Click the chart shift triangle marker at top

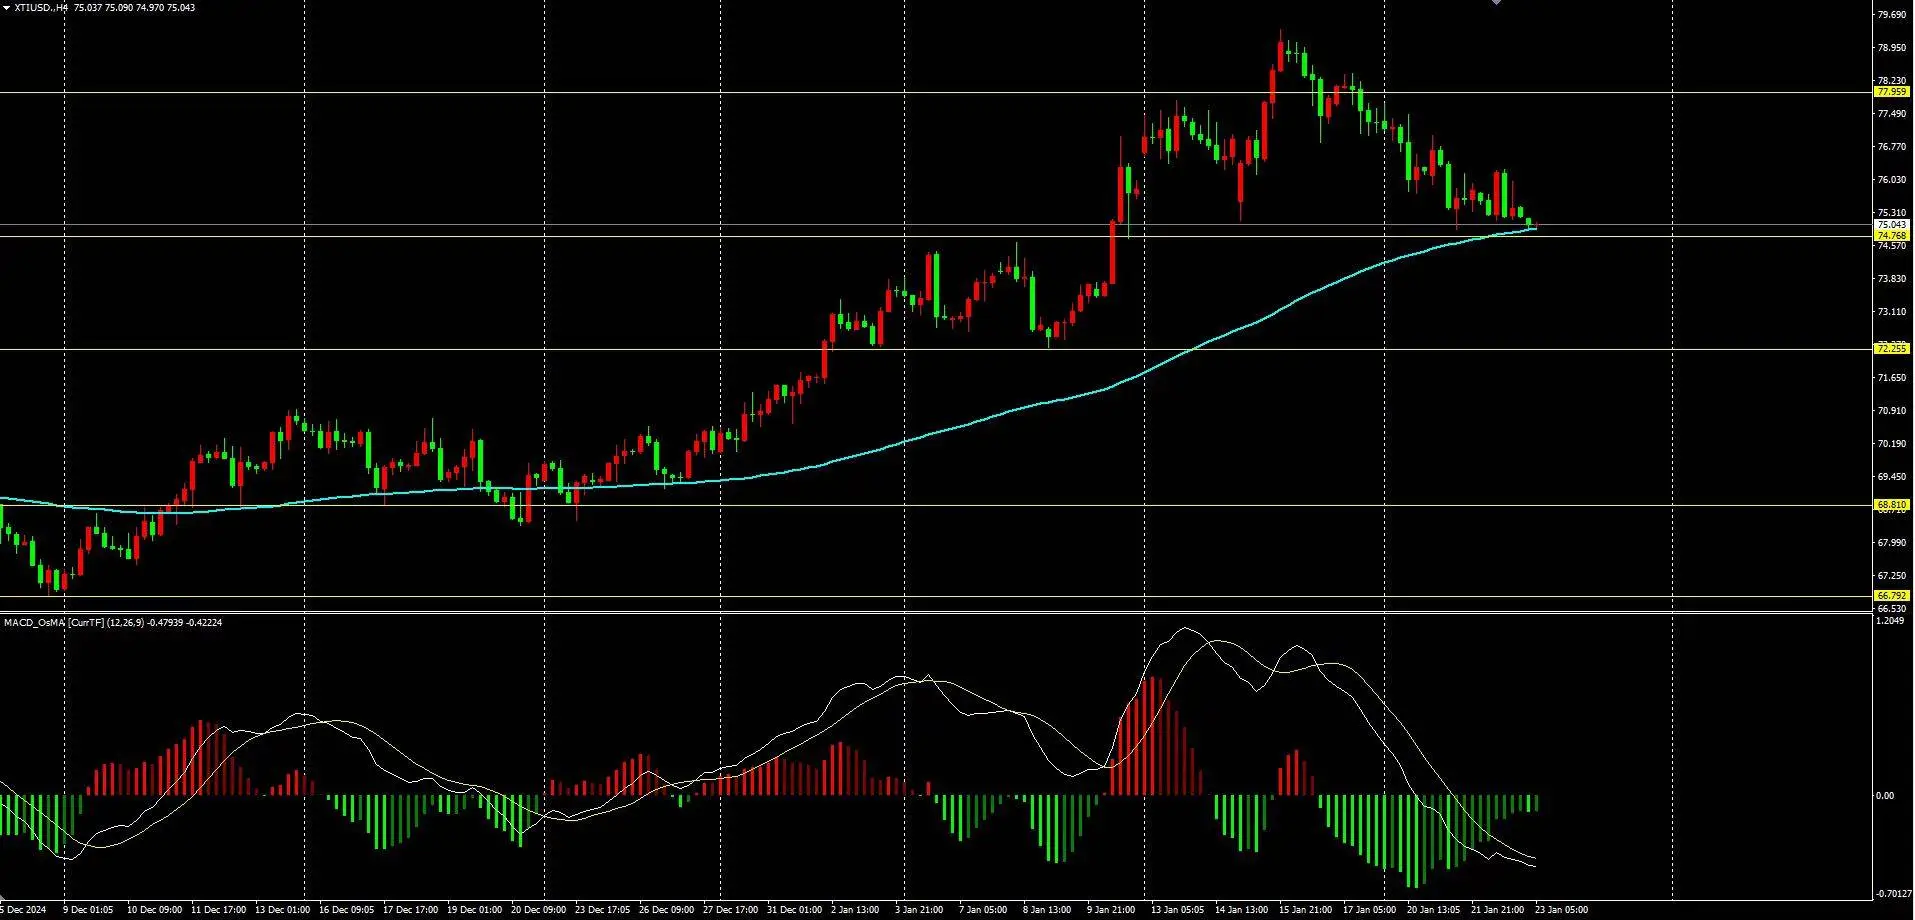point(1496,3)
